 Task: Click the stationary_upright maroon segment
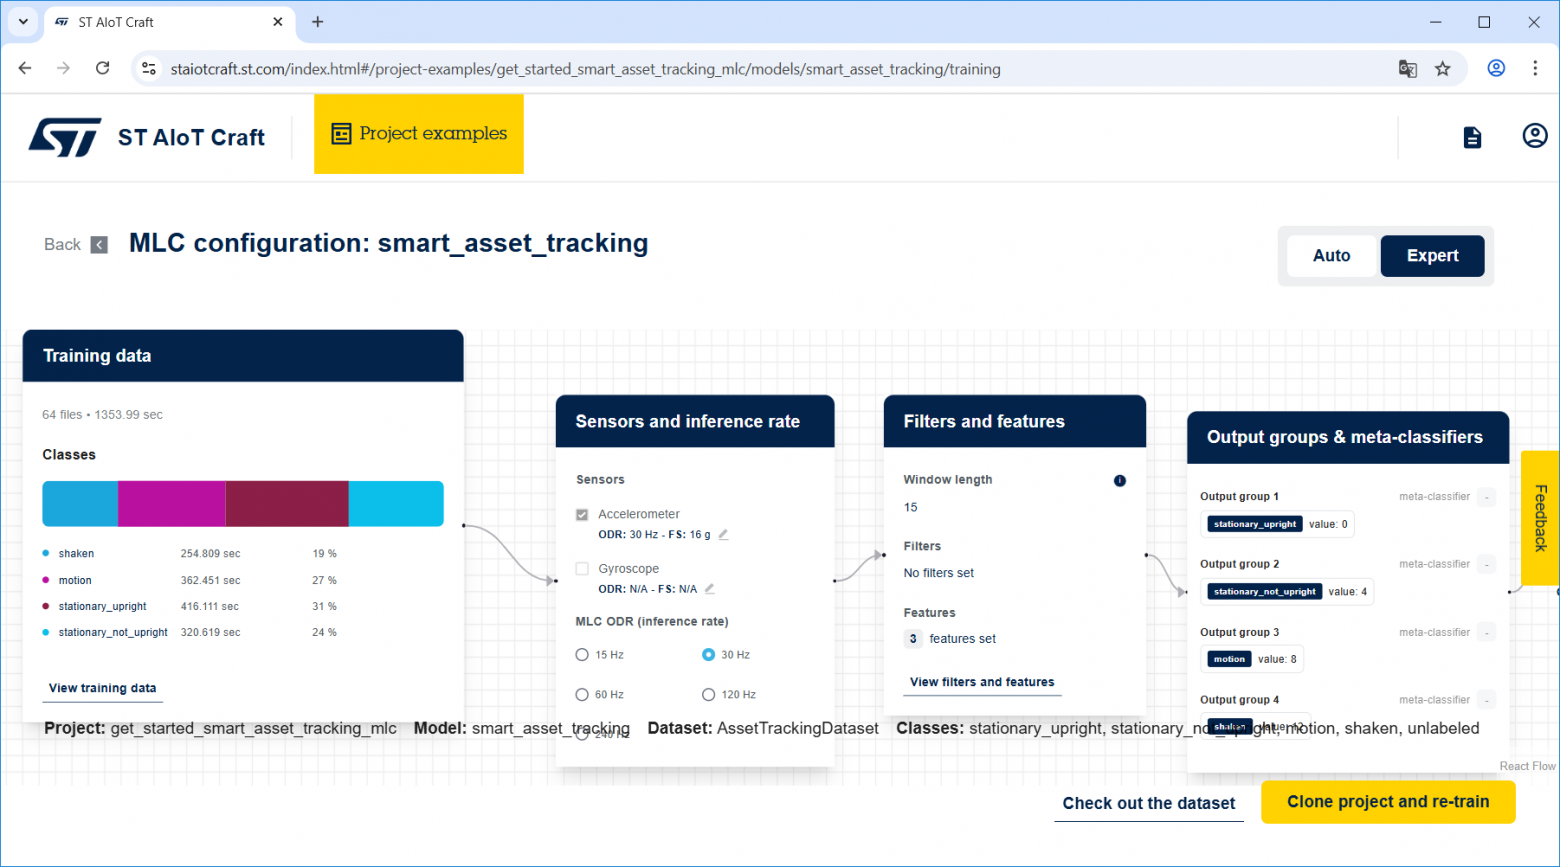point(287,504)
